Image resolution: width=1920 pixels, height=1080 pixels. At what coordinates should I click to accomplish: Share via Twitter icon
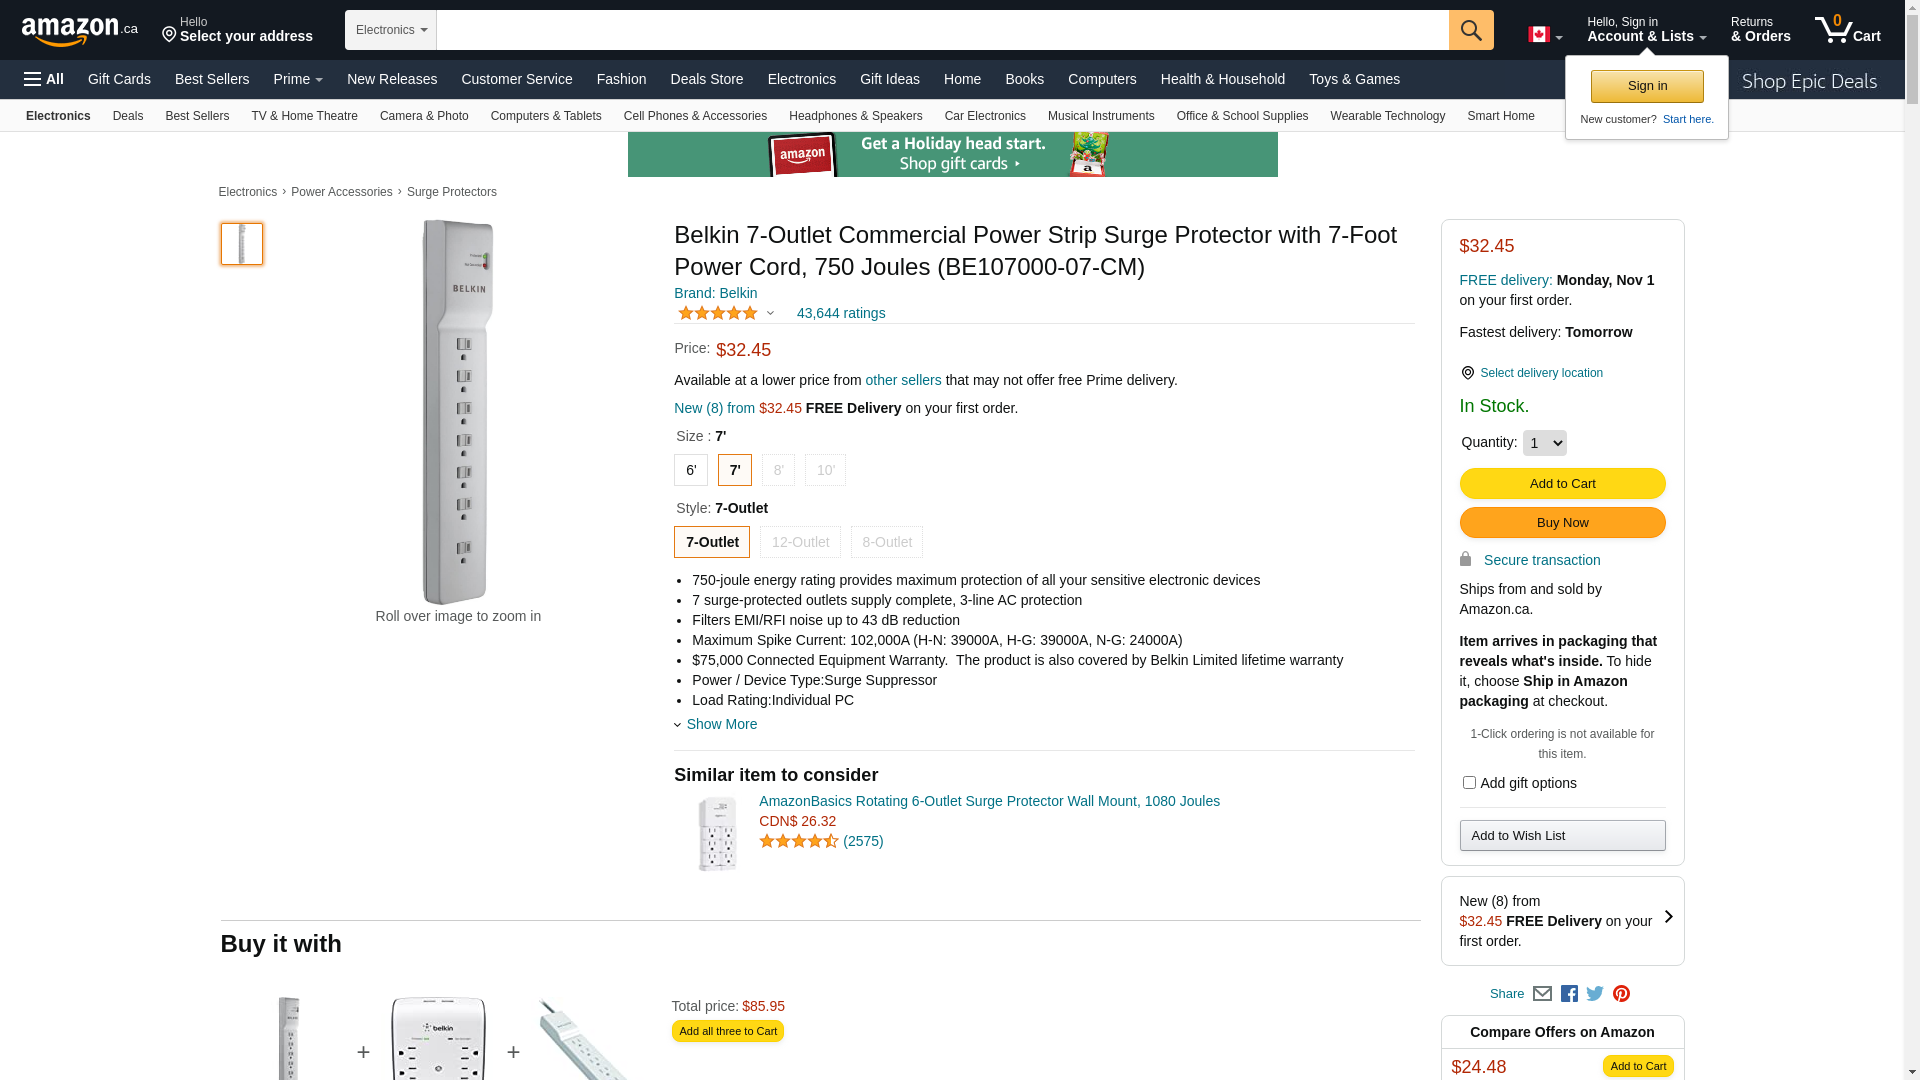(1595, 994)
